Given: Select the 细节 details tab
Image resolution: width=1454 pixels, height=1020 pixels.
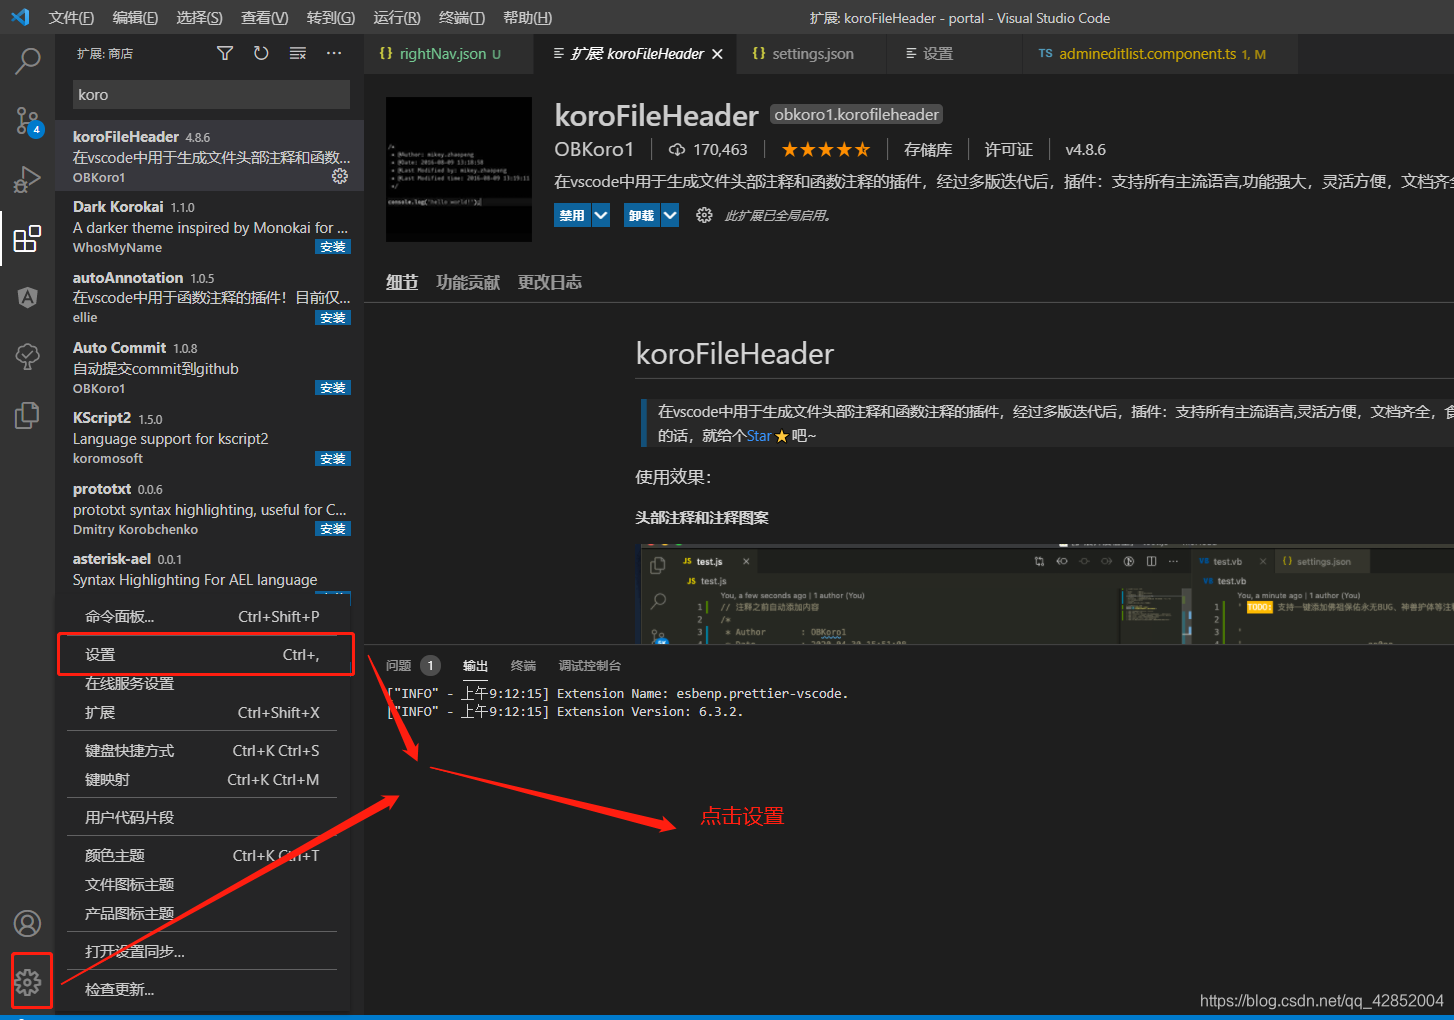Looking at the screenshot, I should (x=402, y=283).
